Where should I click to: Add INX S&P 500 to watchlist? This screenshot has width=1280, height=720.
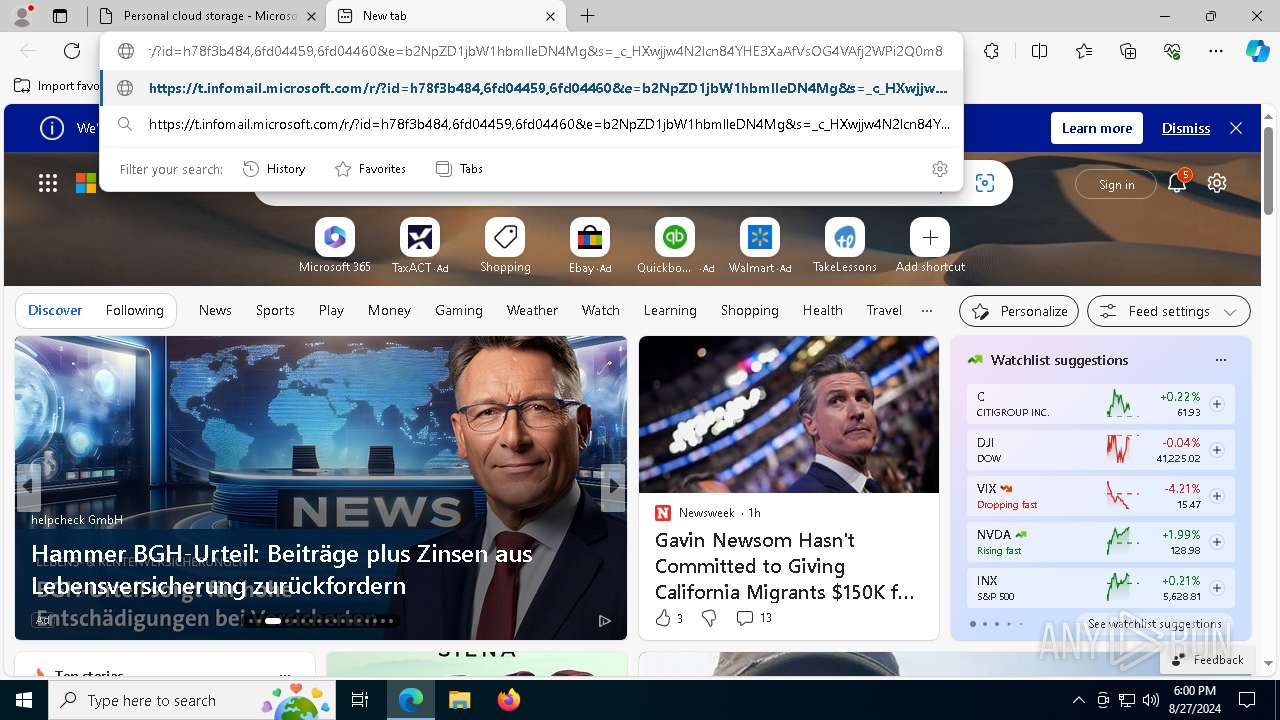[x=1217, y=588]
